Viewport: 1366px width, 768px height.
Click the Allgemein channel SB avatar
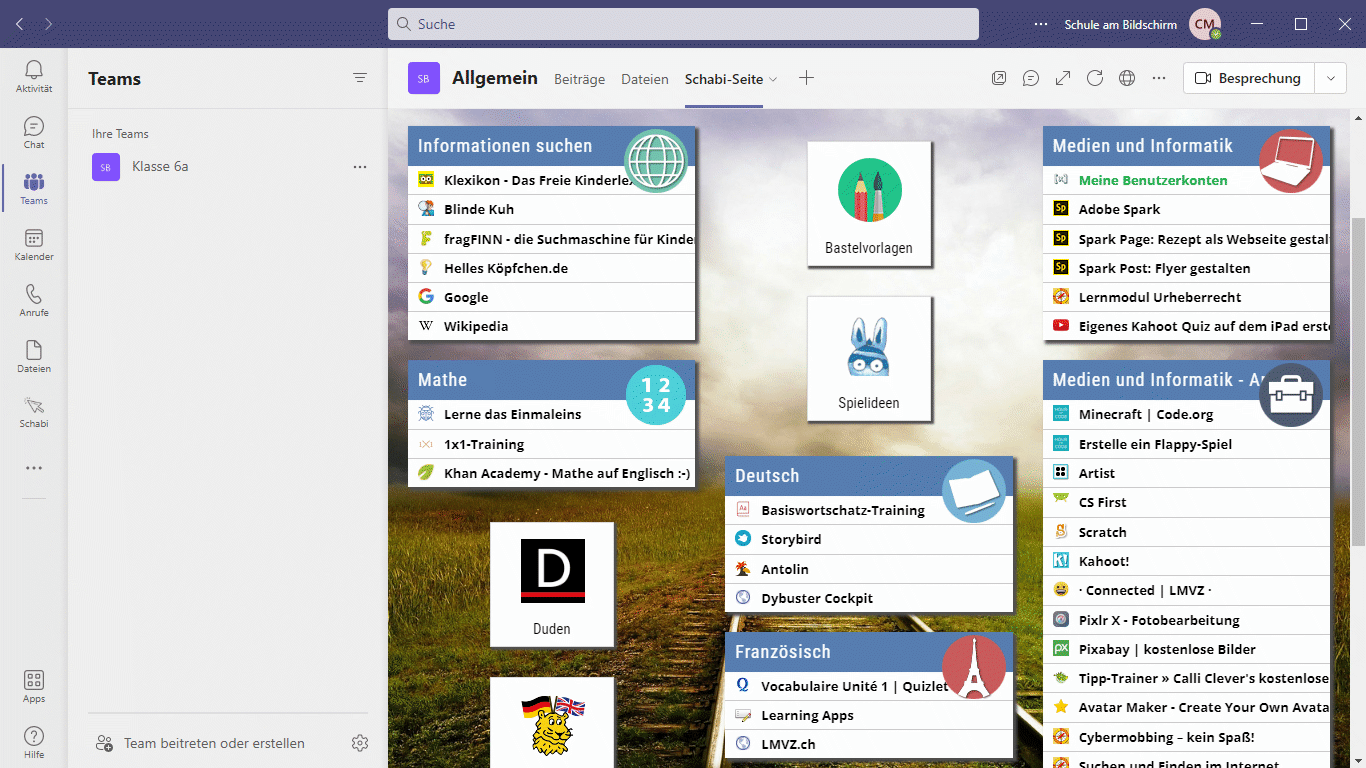[x=424, y=78]
